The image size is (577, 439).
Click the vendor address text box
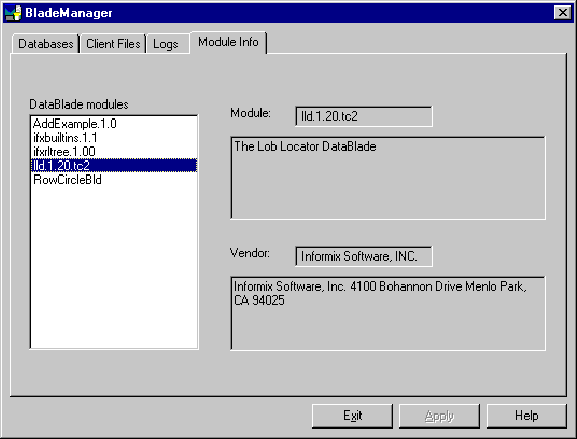click(388, 314)
